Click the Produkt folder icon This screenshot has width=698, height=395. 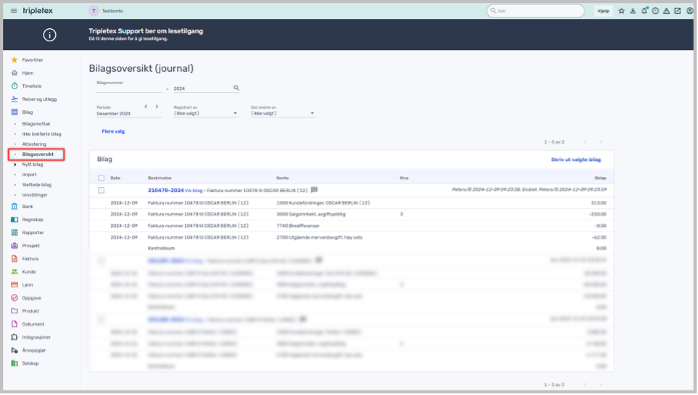(14, 311)
